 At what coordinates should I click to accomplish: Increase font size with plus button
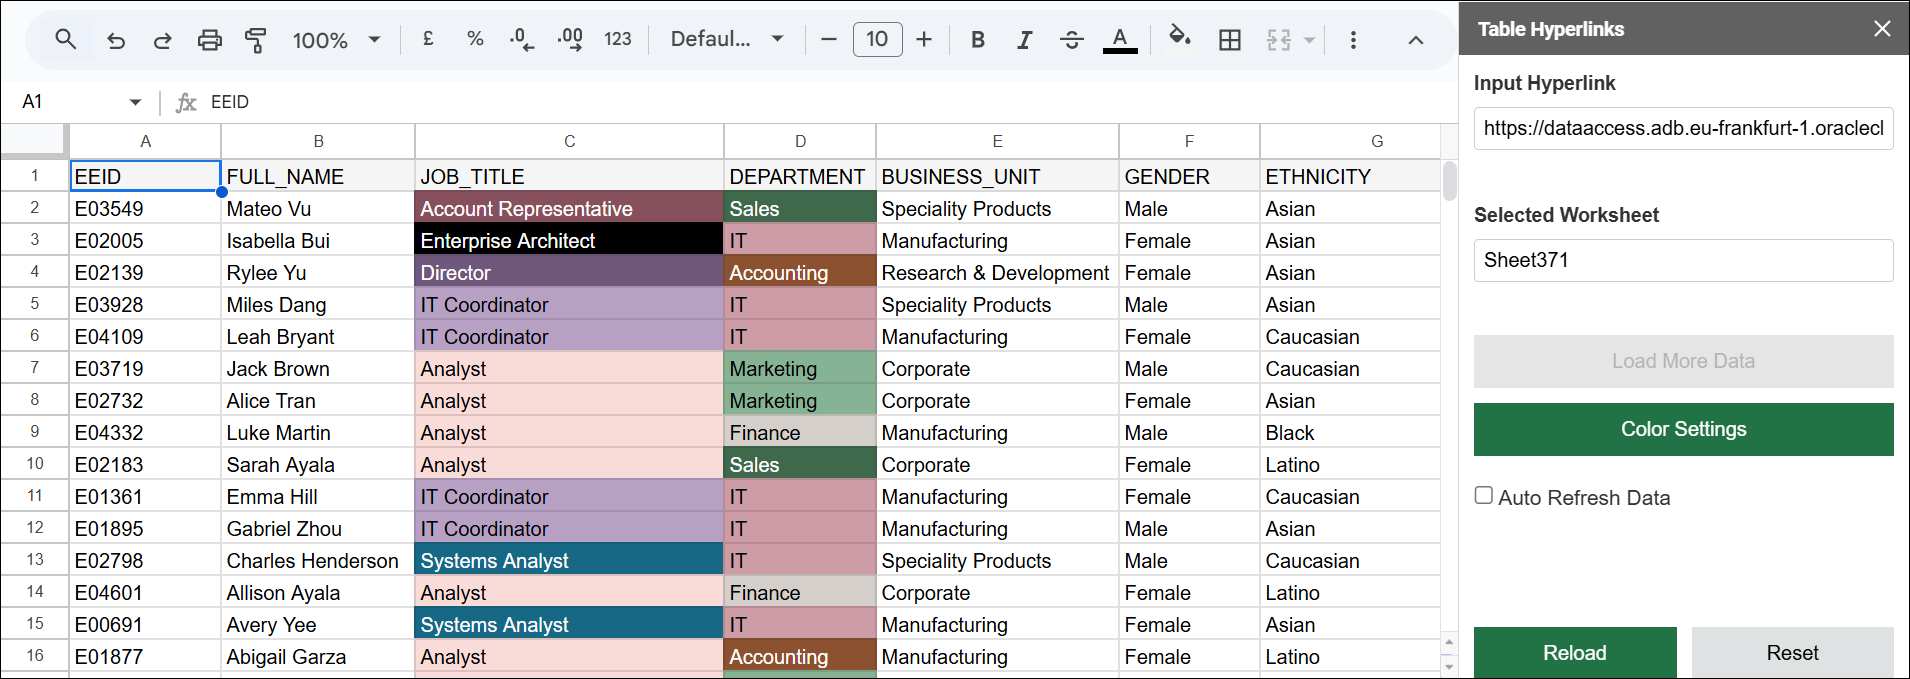pyautogui.click(x=924, y=40)
